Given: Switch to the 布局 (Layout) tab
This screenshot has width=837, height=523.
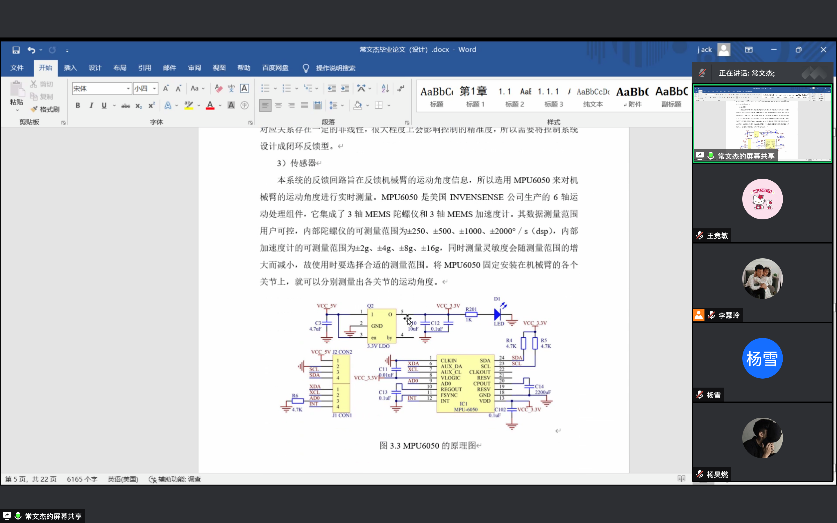Looking at the screenshot, I should pyautogui.click(x=120, y=68).
